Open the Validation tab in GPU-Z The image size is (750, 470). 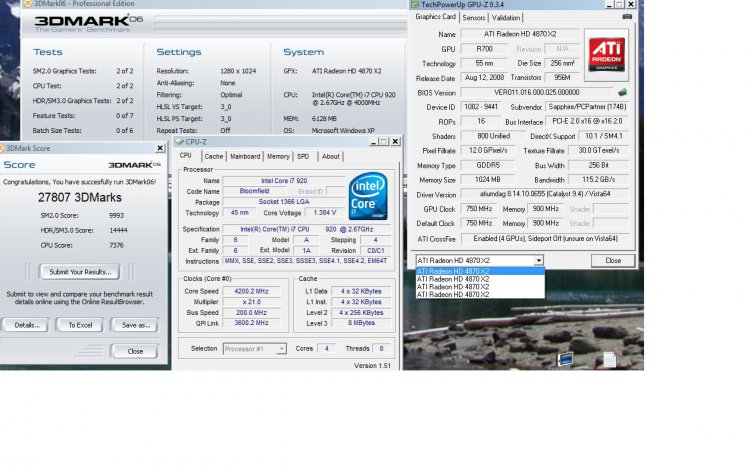click(x=506, y=18)
